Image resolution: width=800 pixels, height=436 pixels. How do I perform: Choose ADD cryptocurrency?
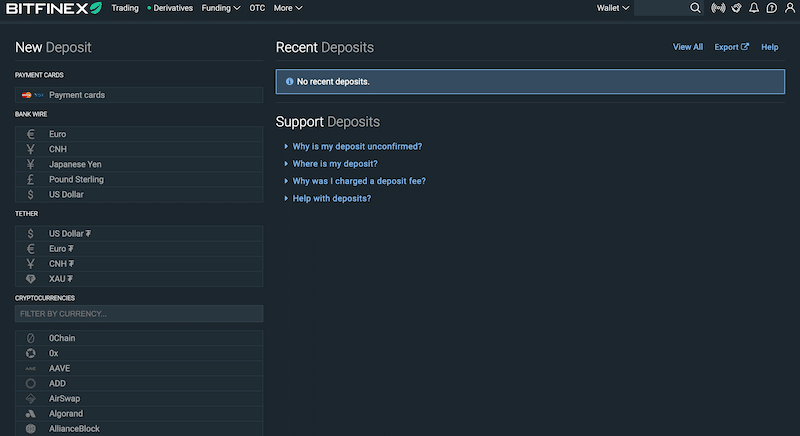coord(139,383)
